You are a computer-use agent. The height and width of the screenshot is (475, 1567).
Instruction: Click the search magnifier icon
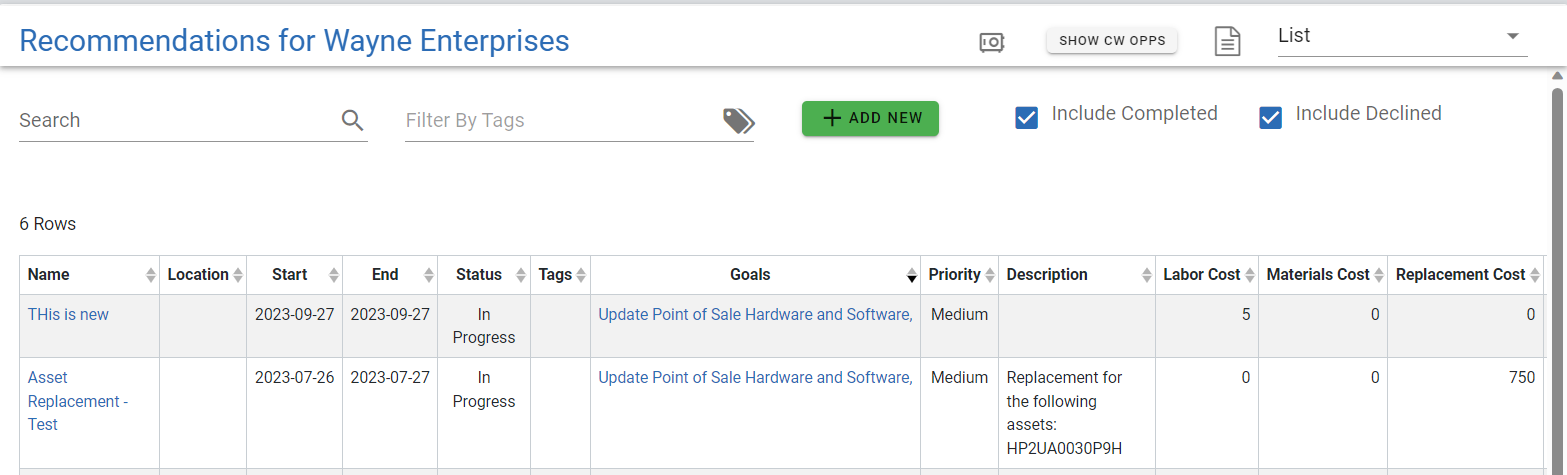pos(352,120)
